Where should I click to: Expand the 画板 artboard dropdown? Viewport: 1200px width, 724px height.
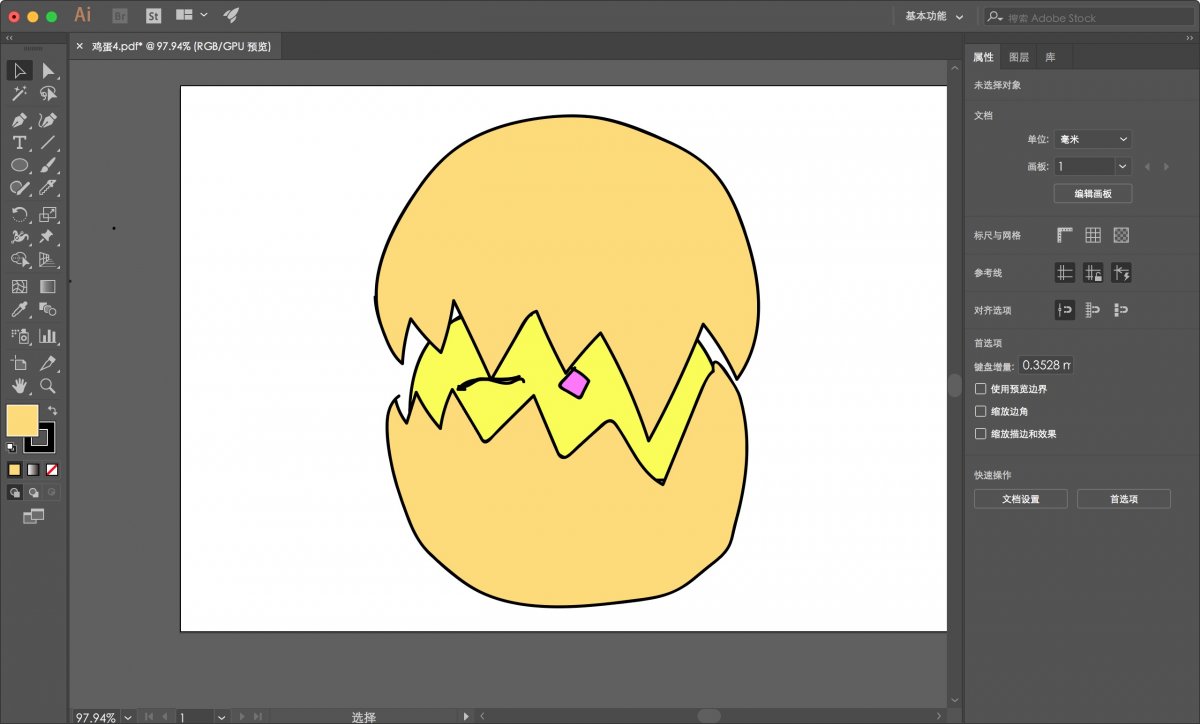point(1122,166)
